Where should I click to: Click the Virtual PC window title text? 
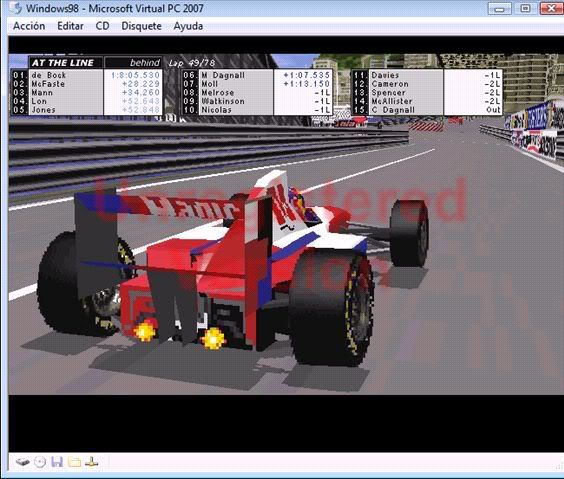pos(115,8)
